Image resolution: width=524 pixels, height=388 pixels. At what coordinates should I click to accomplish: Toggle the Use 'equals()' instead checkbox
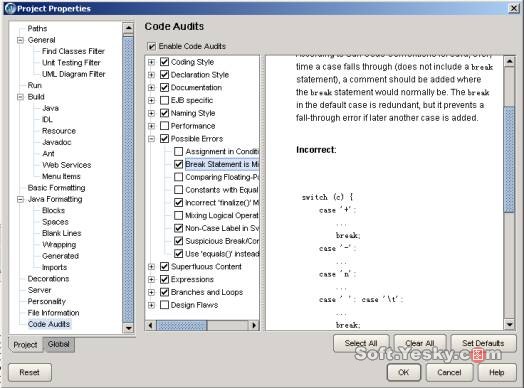[x=179, y=254]
